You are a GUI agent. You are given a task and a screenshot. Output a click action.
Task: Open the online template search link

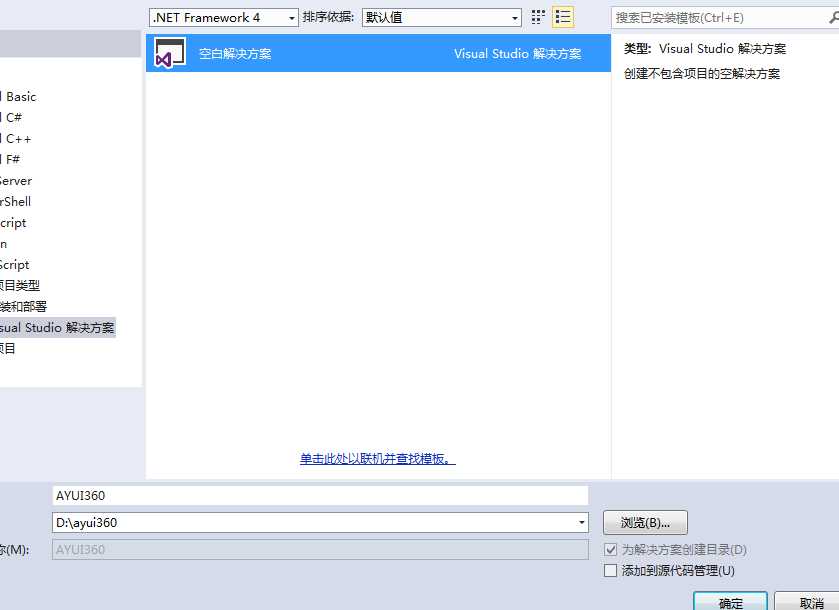(x=378, y=459)
